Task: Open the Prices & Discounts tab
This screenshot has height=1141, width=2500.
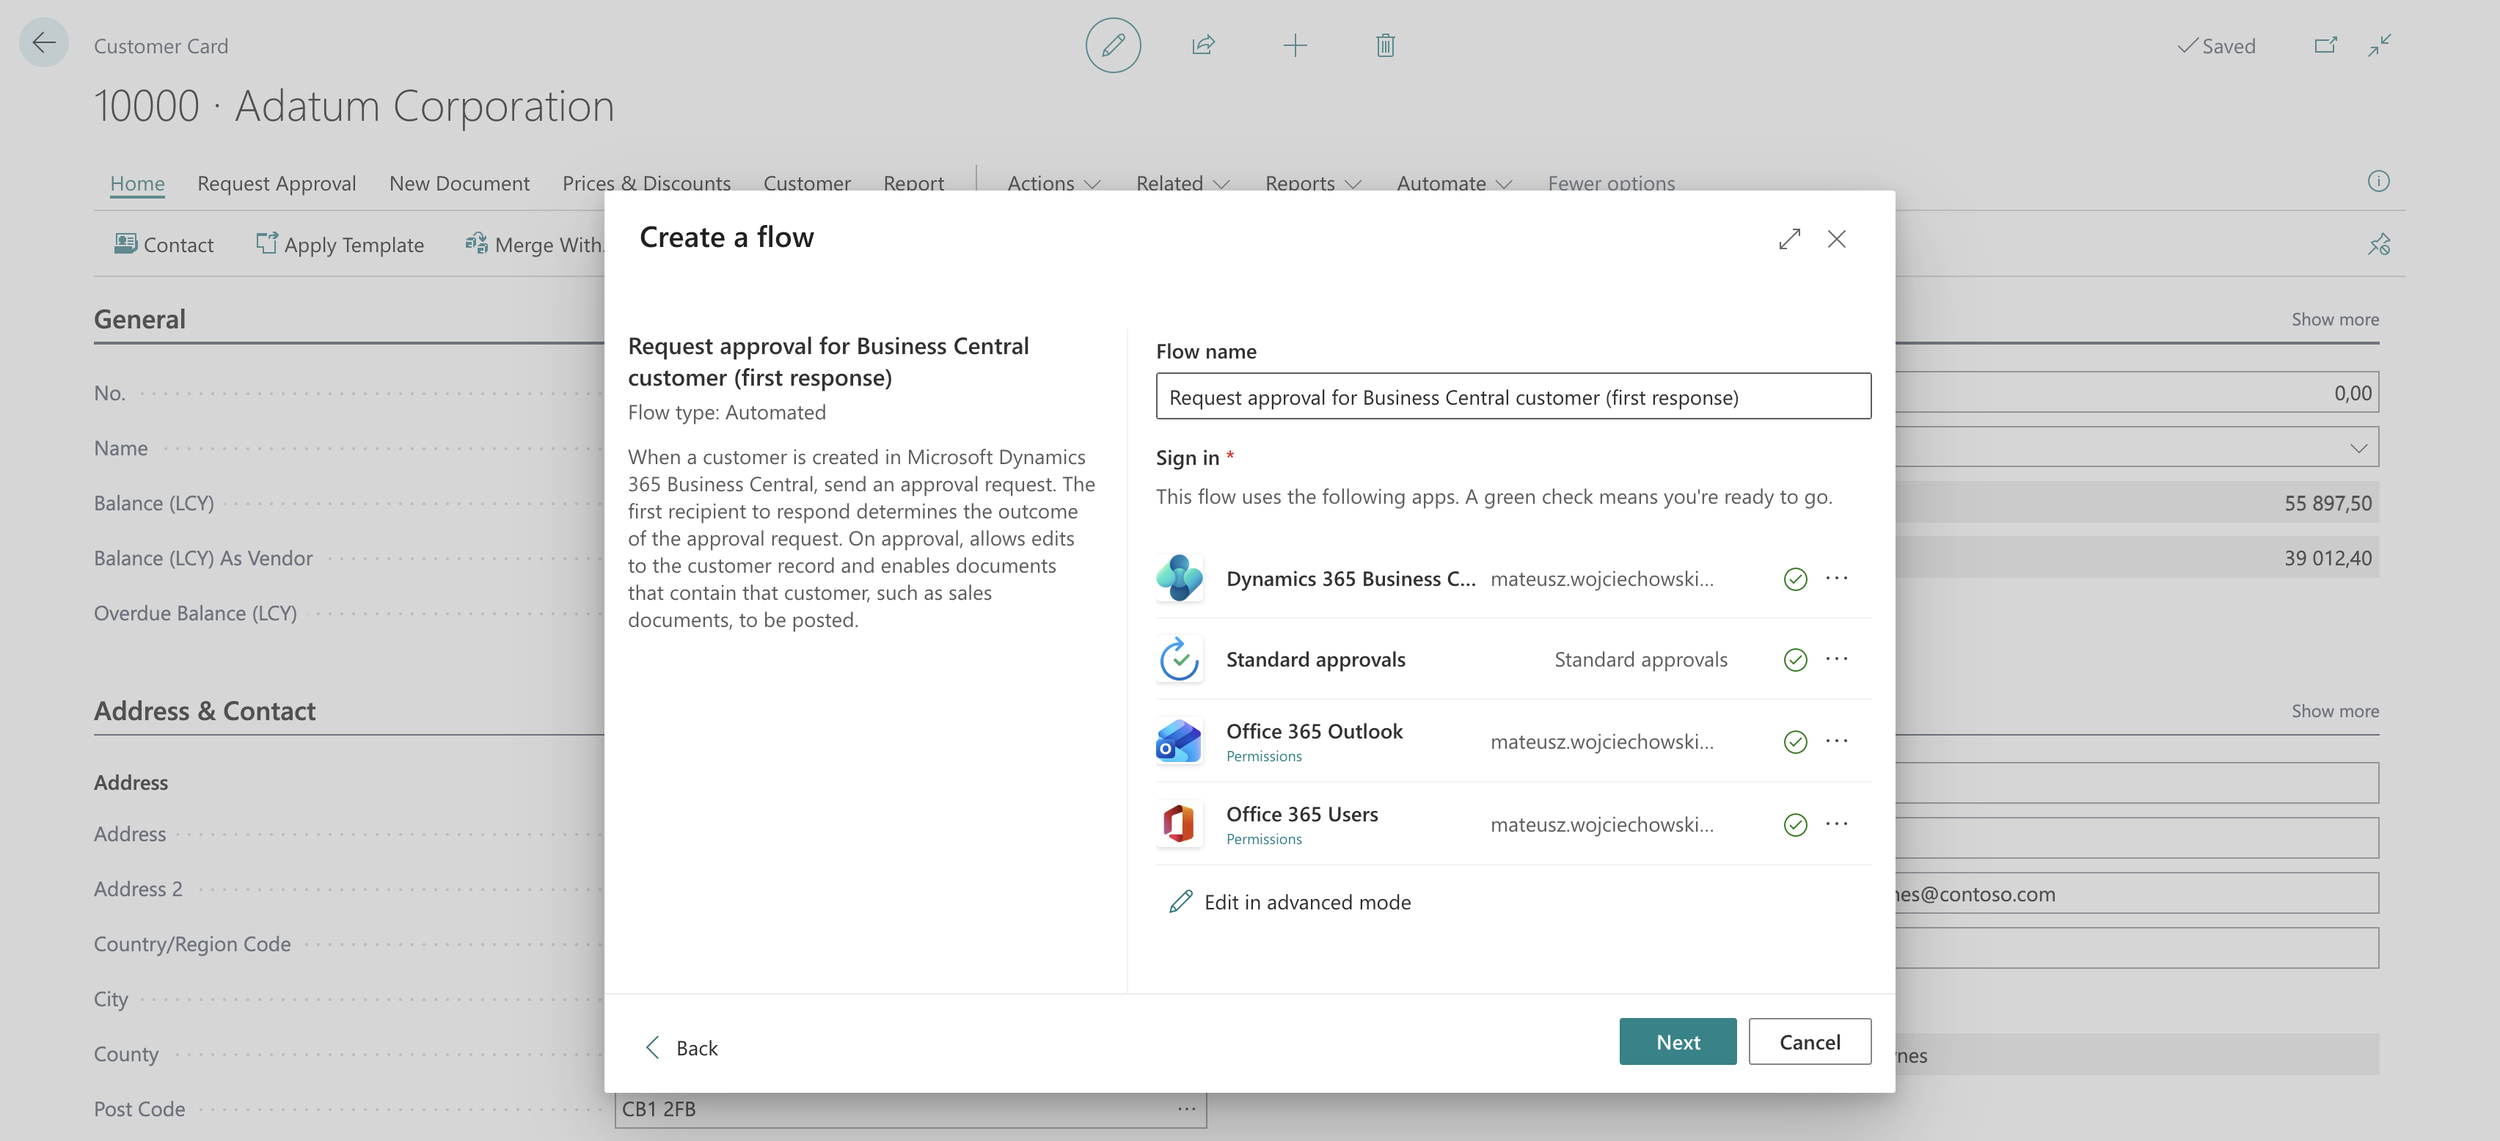Action: point(647,183)
